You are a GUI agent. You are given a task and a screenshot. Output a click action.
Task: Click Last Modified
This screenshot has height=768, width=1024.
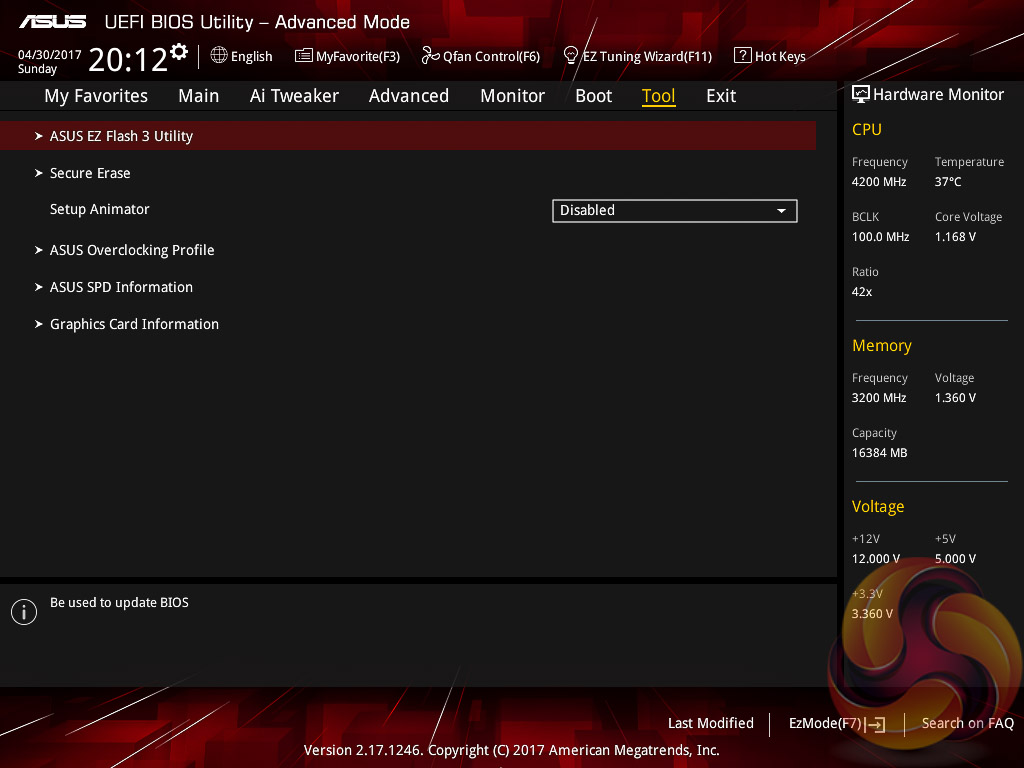pos(711,724)
